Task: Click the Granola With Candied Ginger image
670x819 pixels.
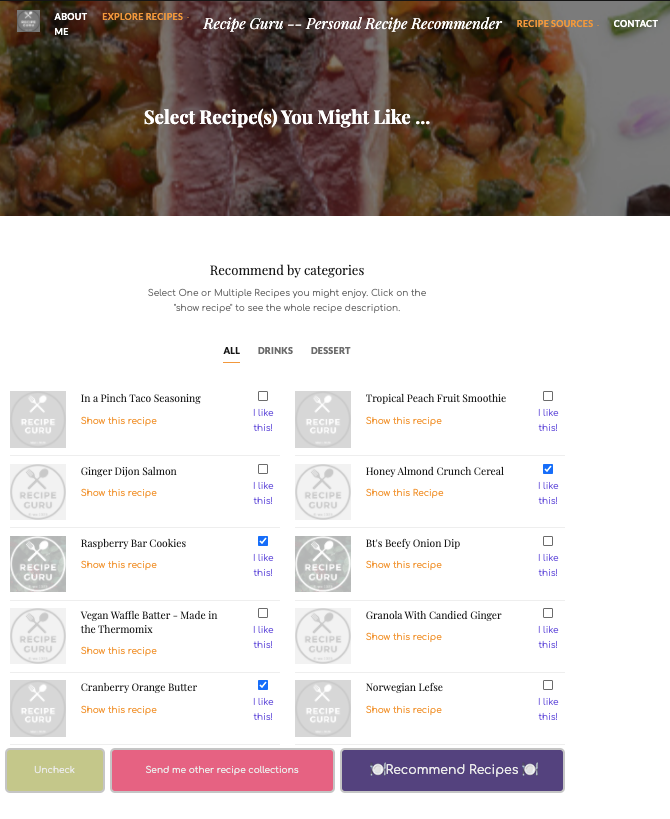Action: (x=323, y=636)
